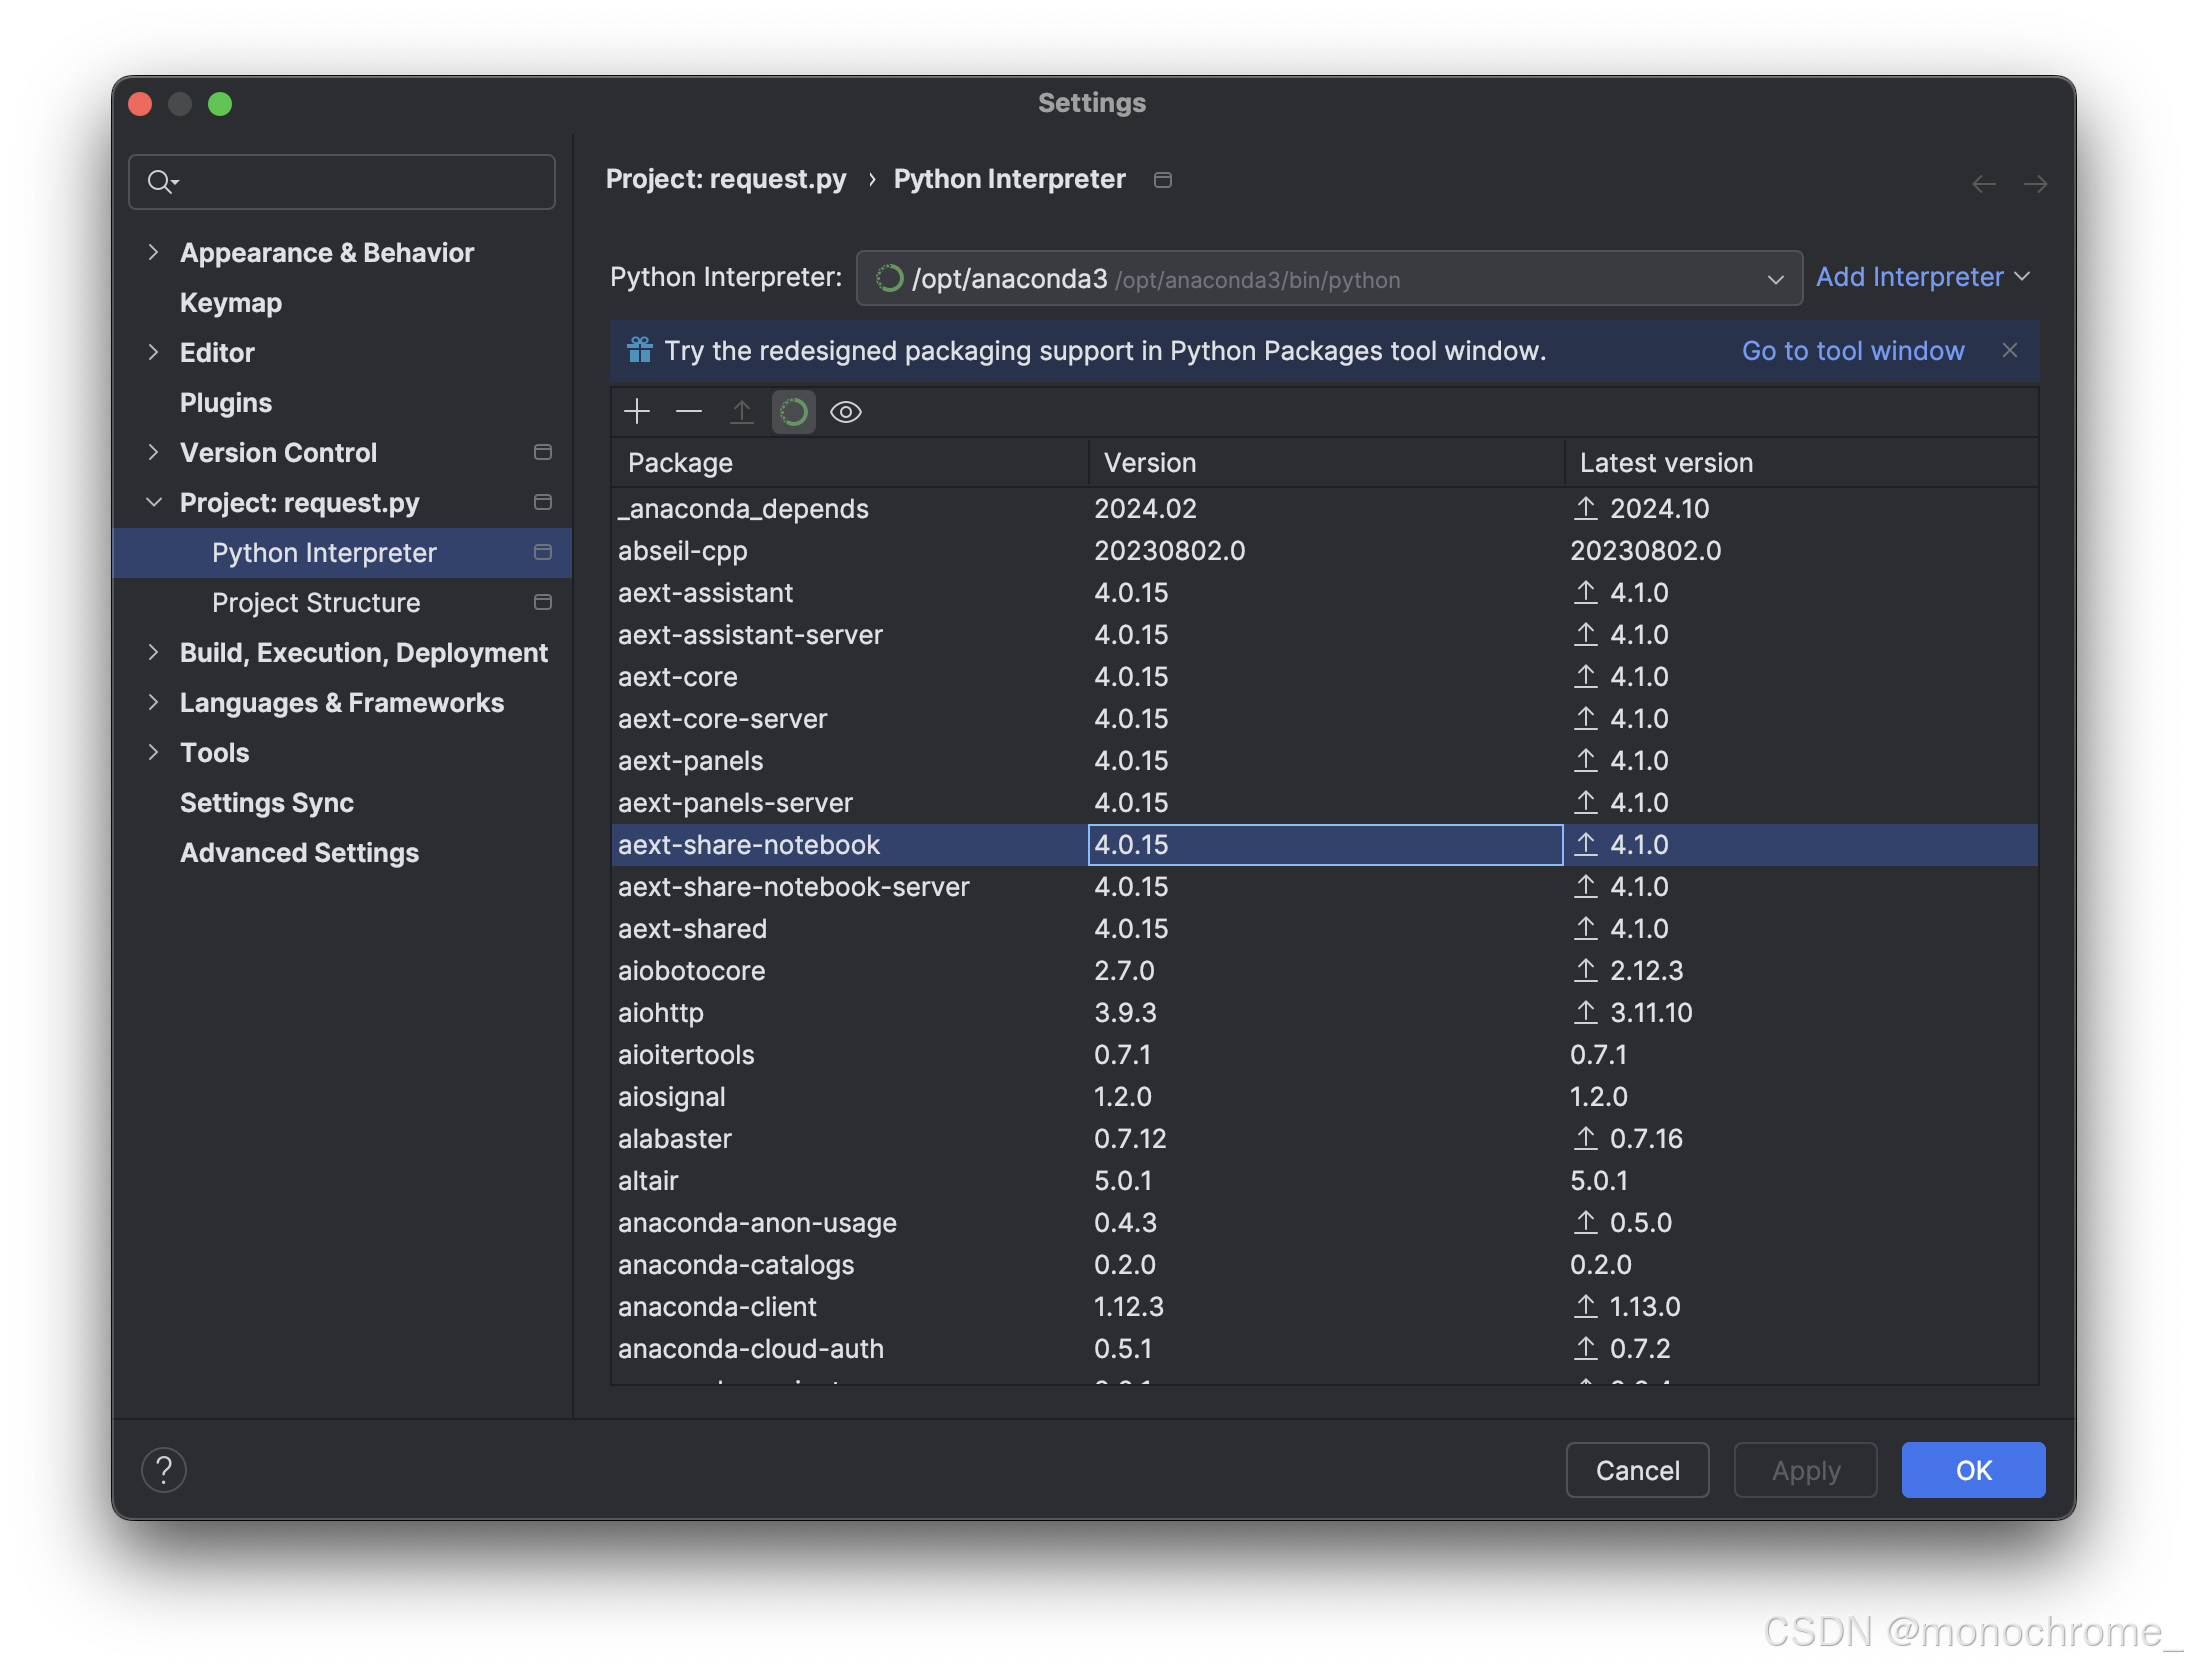Open the Python Interpreter path dropdown
The image size is (2188, 1668).
1775,279
